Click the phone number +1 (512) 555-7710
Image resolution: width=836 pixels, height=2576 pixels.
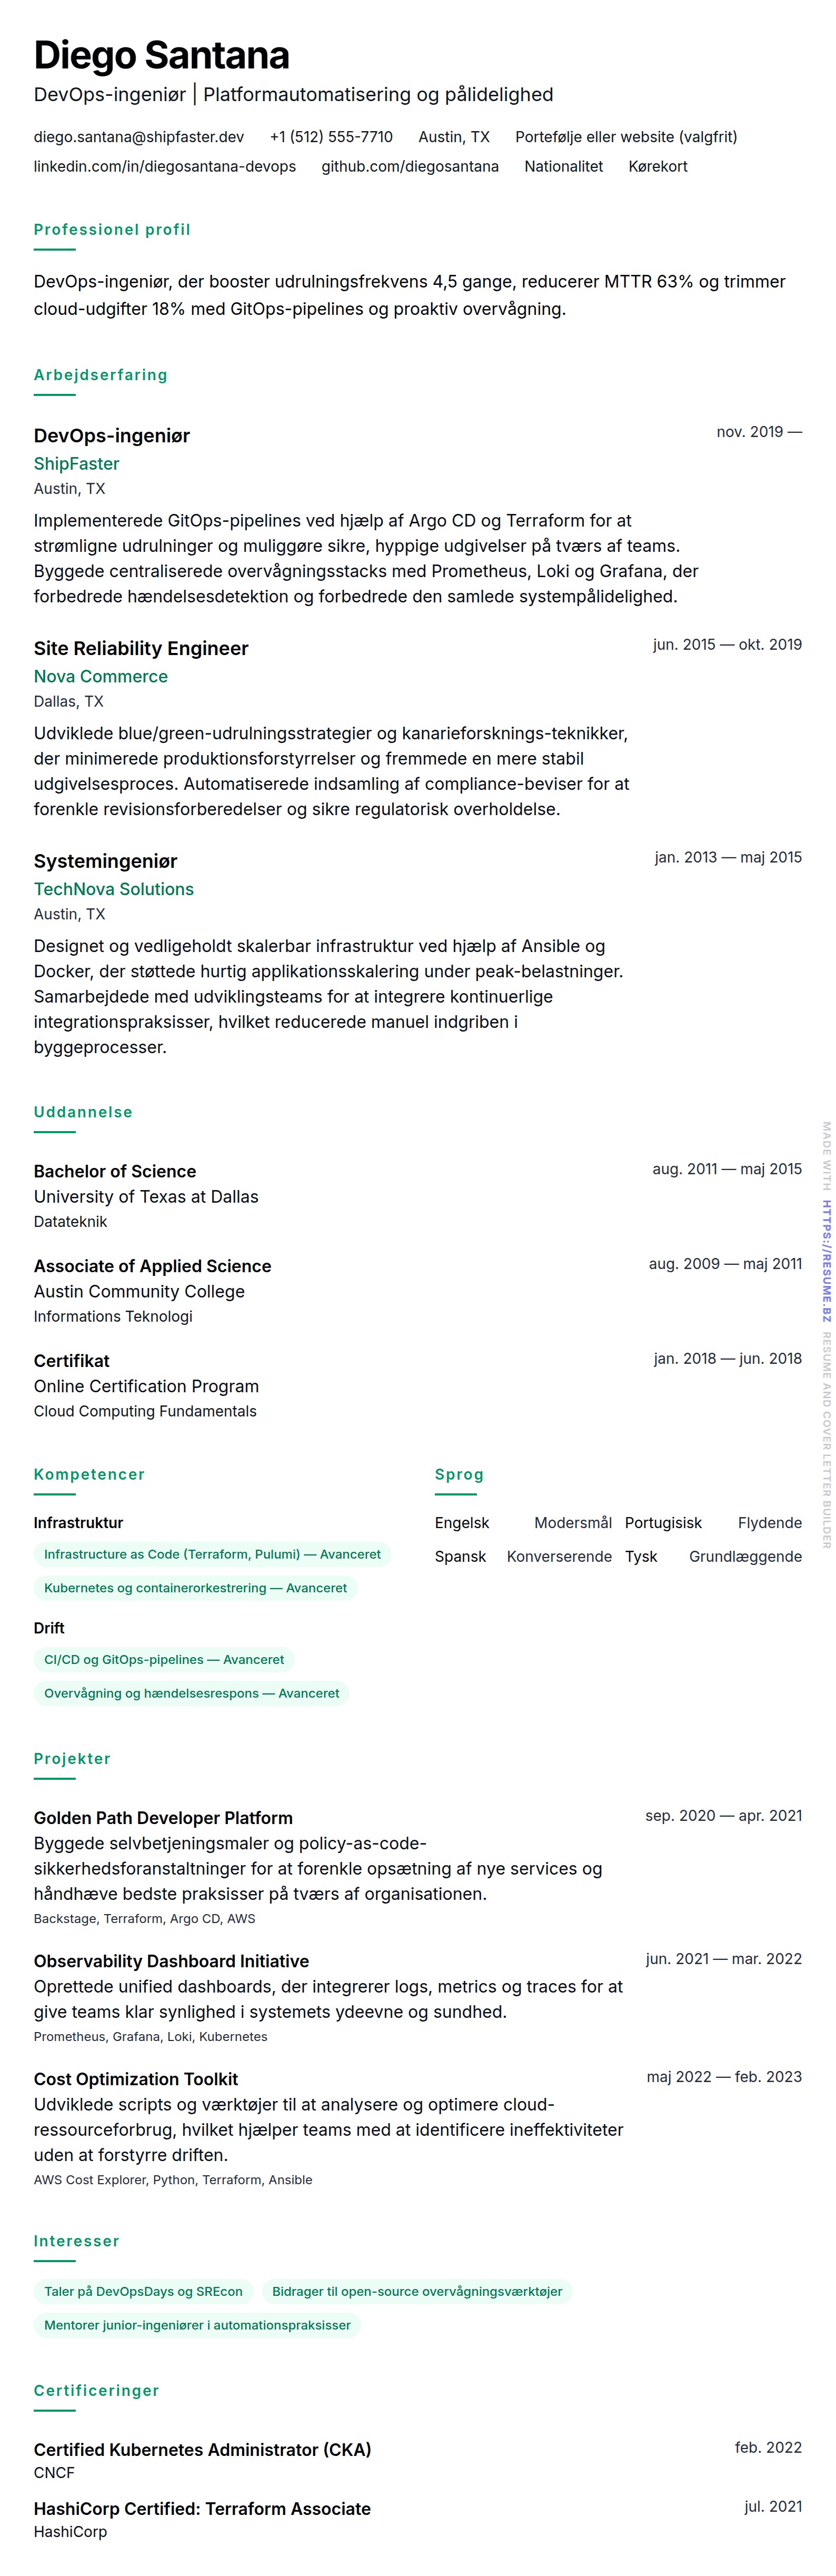coord(331,137)
